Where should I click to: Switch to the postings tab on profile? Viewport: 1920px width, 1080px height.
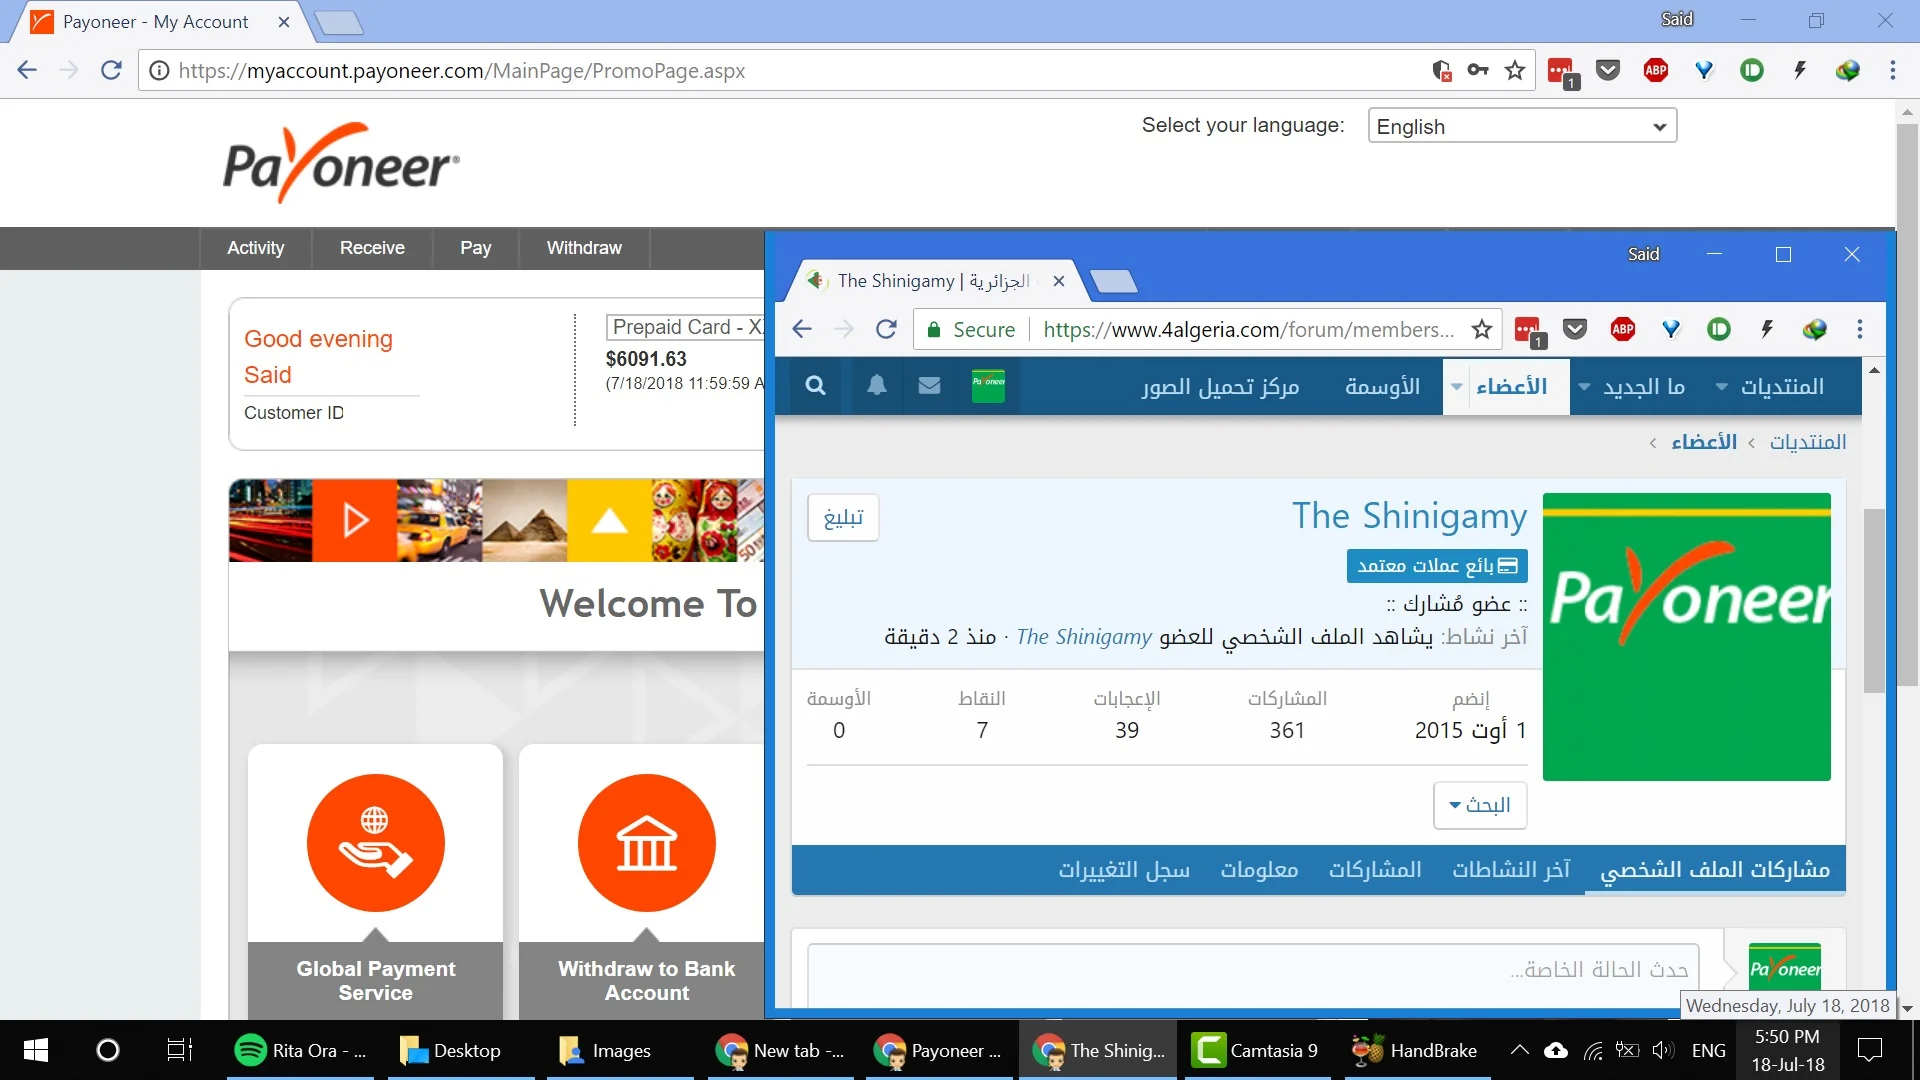[x=1375, y=870]
